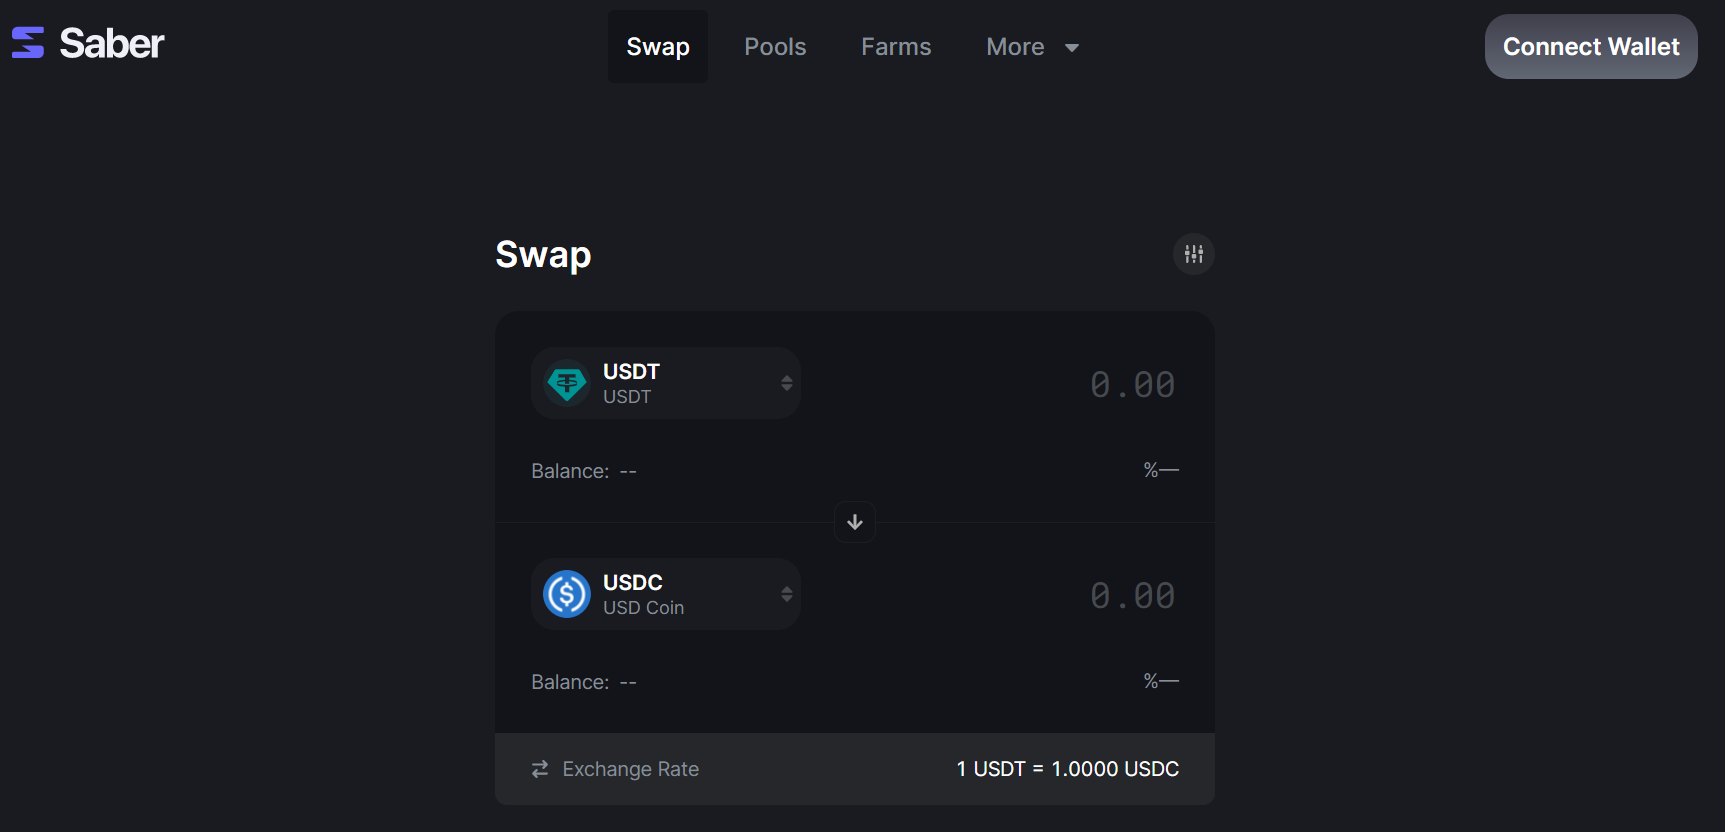Click the Saber brand name link
This screenshot has height=832, width=1725.
click(x=112, y=44)
